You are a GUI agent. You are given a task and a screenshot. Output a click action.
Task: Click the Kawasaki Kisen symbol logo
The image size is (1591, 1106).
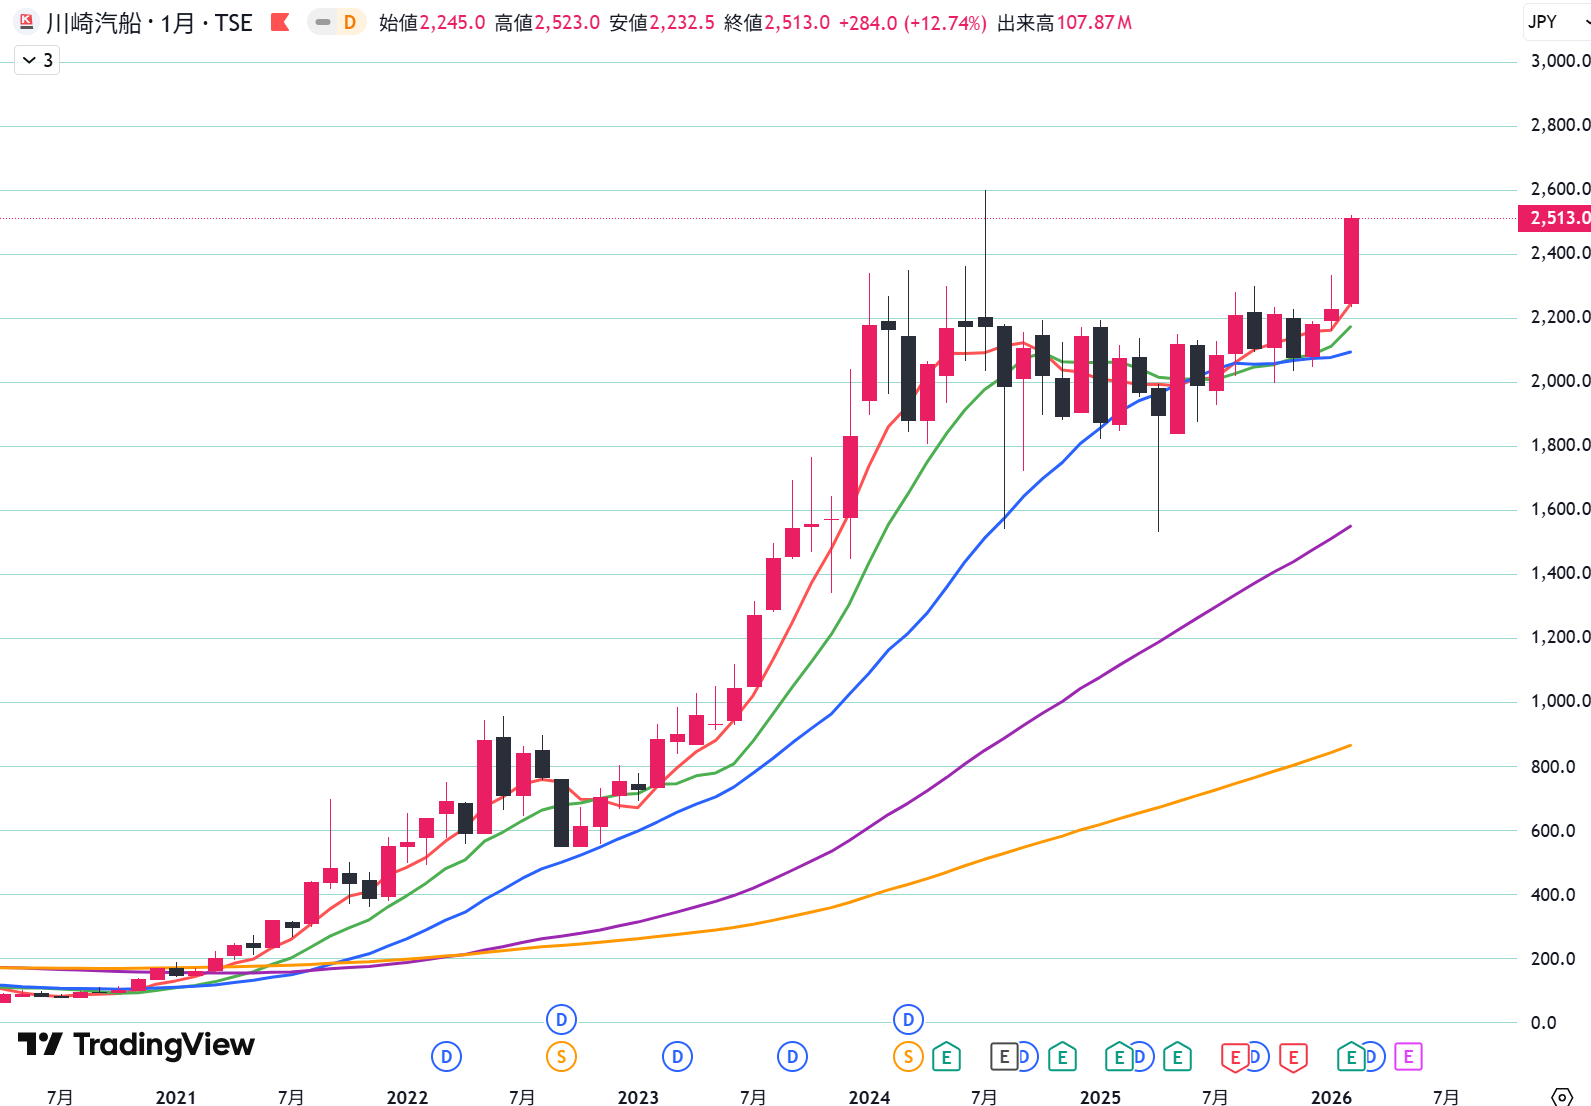[x=26, y=22]
